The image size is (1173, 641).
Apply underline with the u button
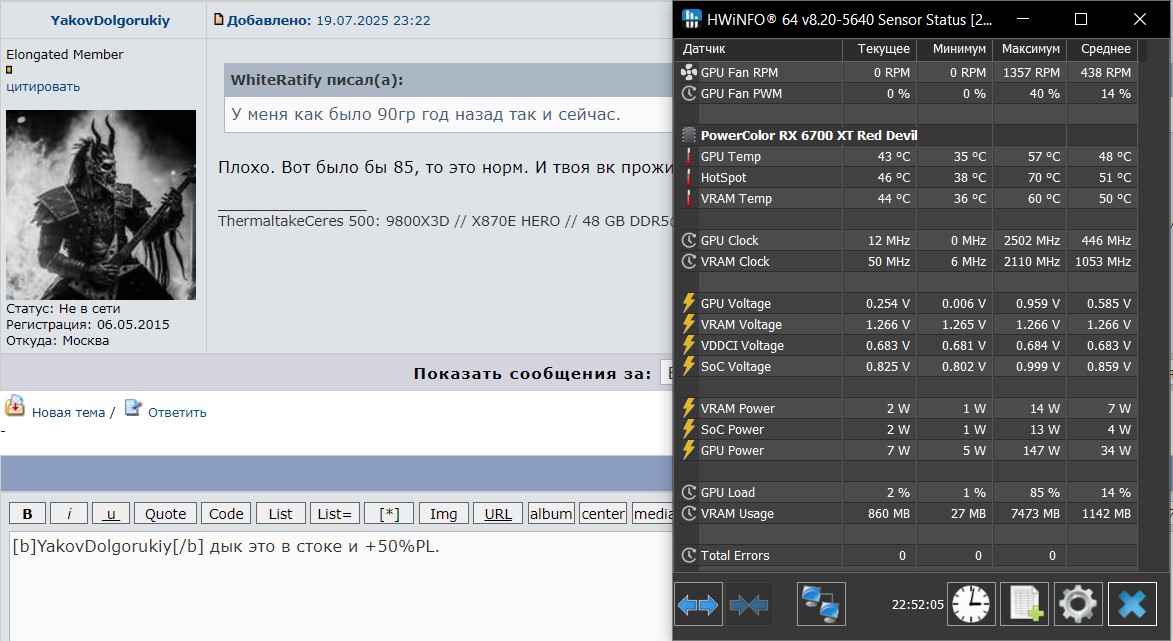tap(111, 513)
